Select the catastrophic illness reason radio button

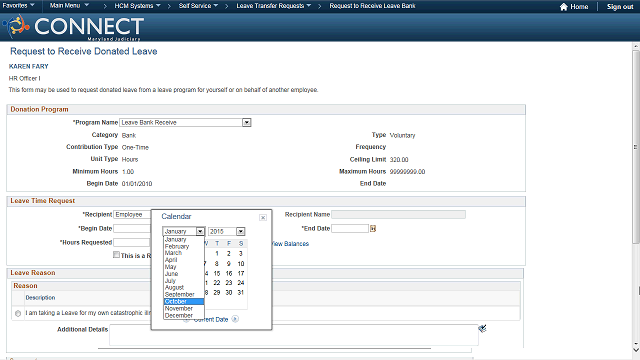(x=18, y=313)
